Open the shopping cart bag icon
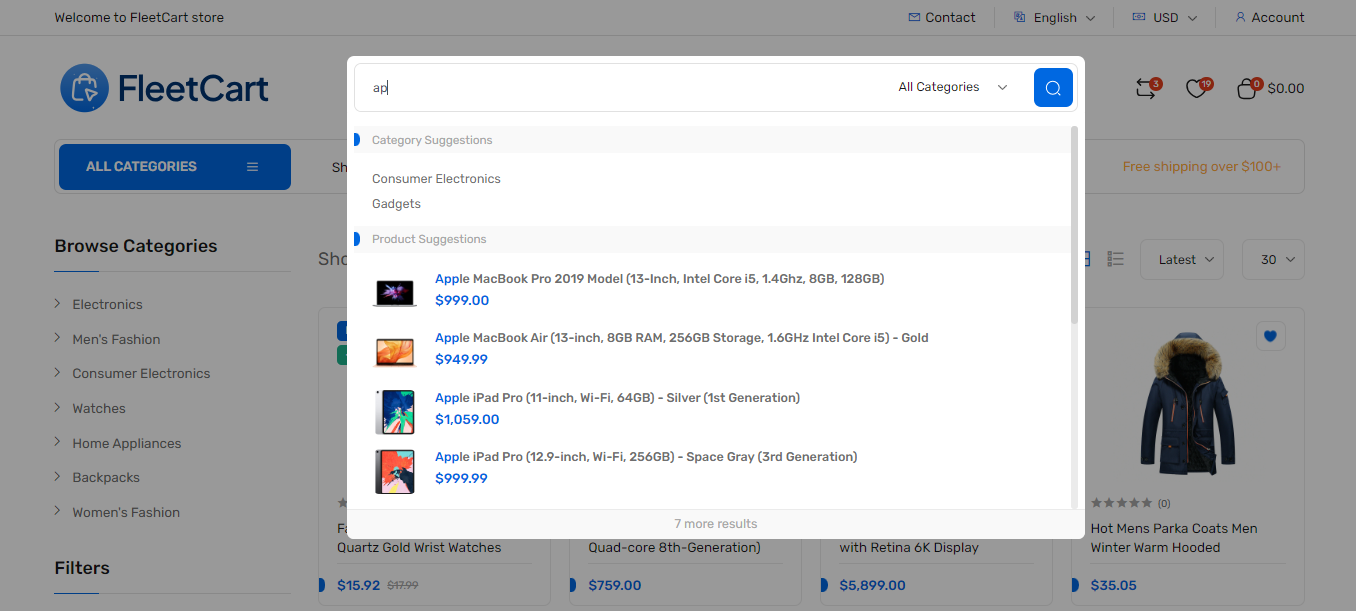The height and width of the screenshot is (611, 1356). (1246, 88)
